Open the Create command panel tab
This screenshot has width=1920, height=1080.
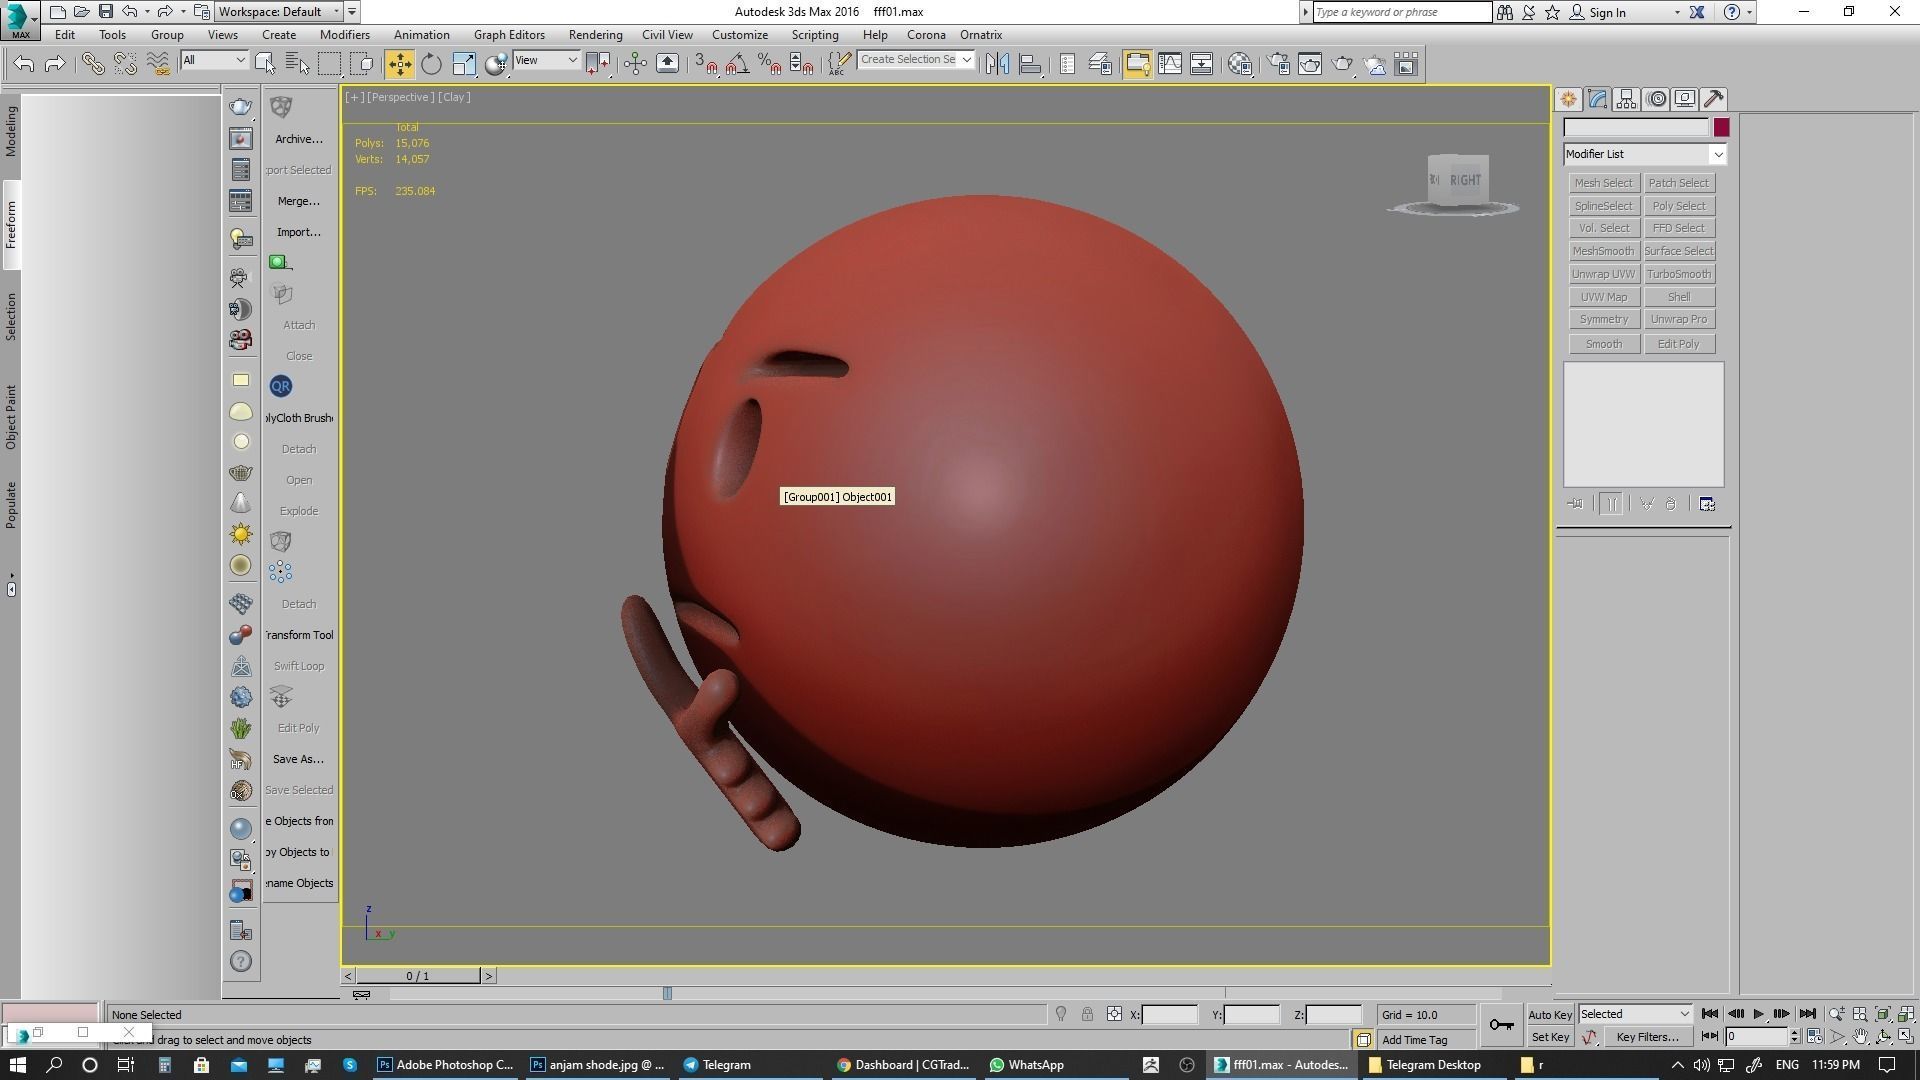point(1568,99)
